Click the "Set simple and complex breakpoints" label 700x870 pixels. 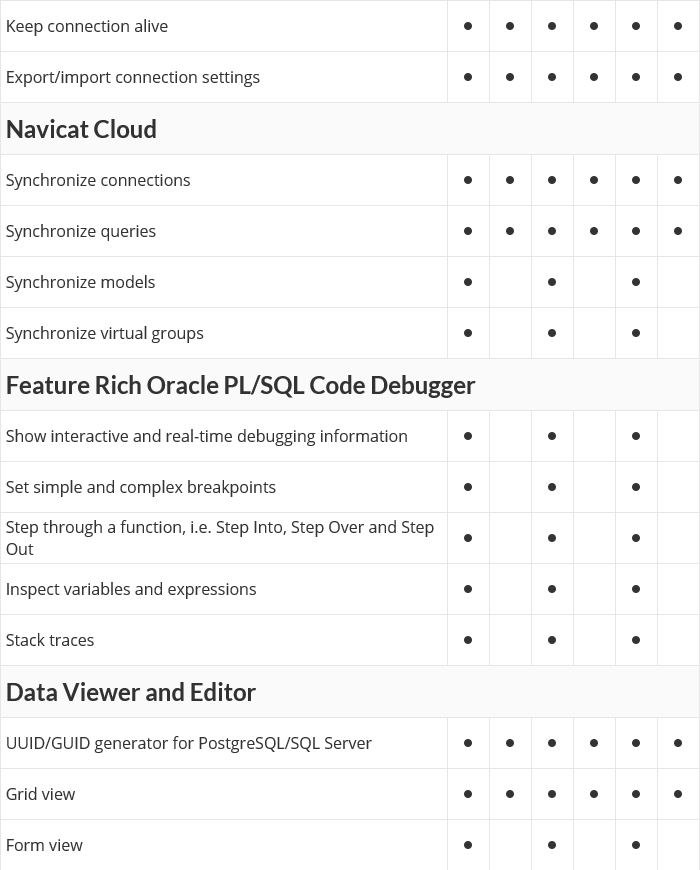point(141,487)
